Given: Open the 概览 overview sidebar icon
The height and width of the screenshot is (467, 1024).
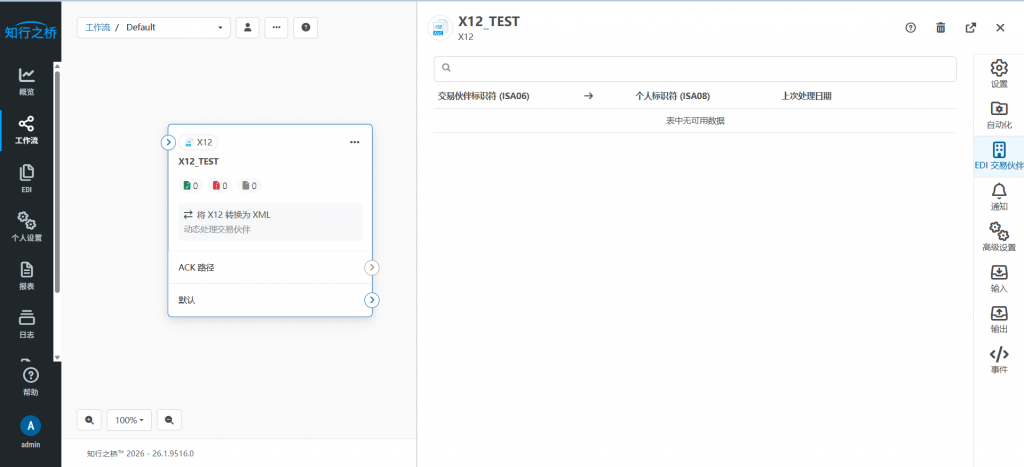Looking at the screenshot, I should tap(27, 82).
